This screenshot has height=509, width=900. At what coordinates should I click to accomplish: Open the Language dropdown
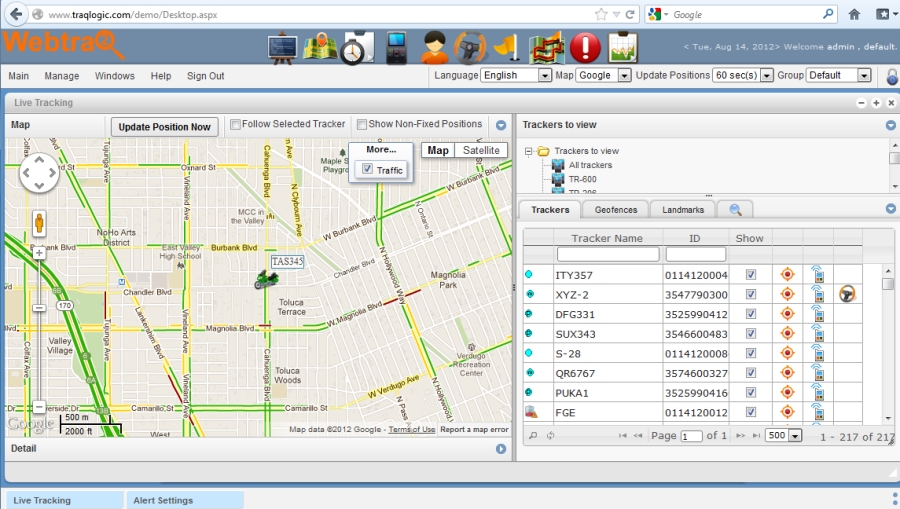pyautogui.click(x=516, y=75)
